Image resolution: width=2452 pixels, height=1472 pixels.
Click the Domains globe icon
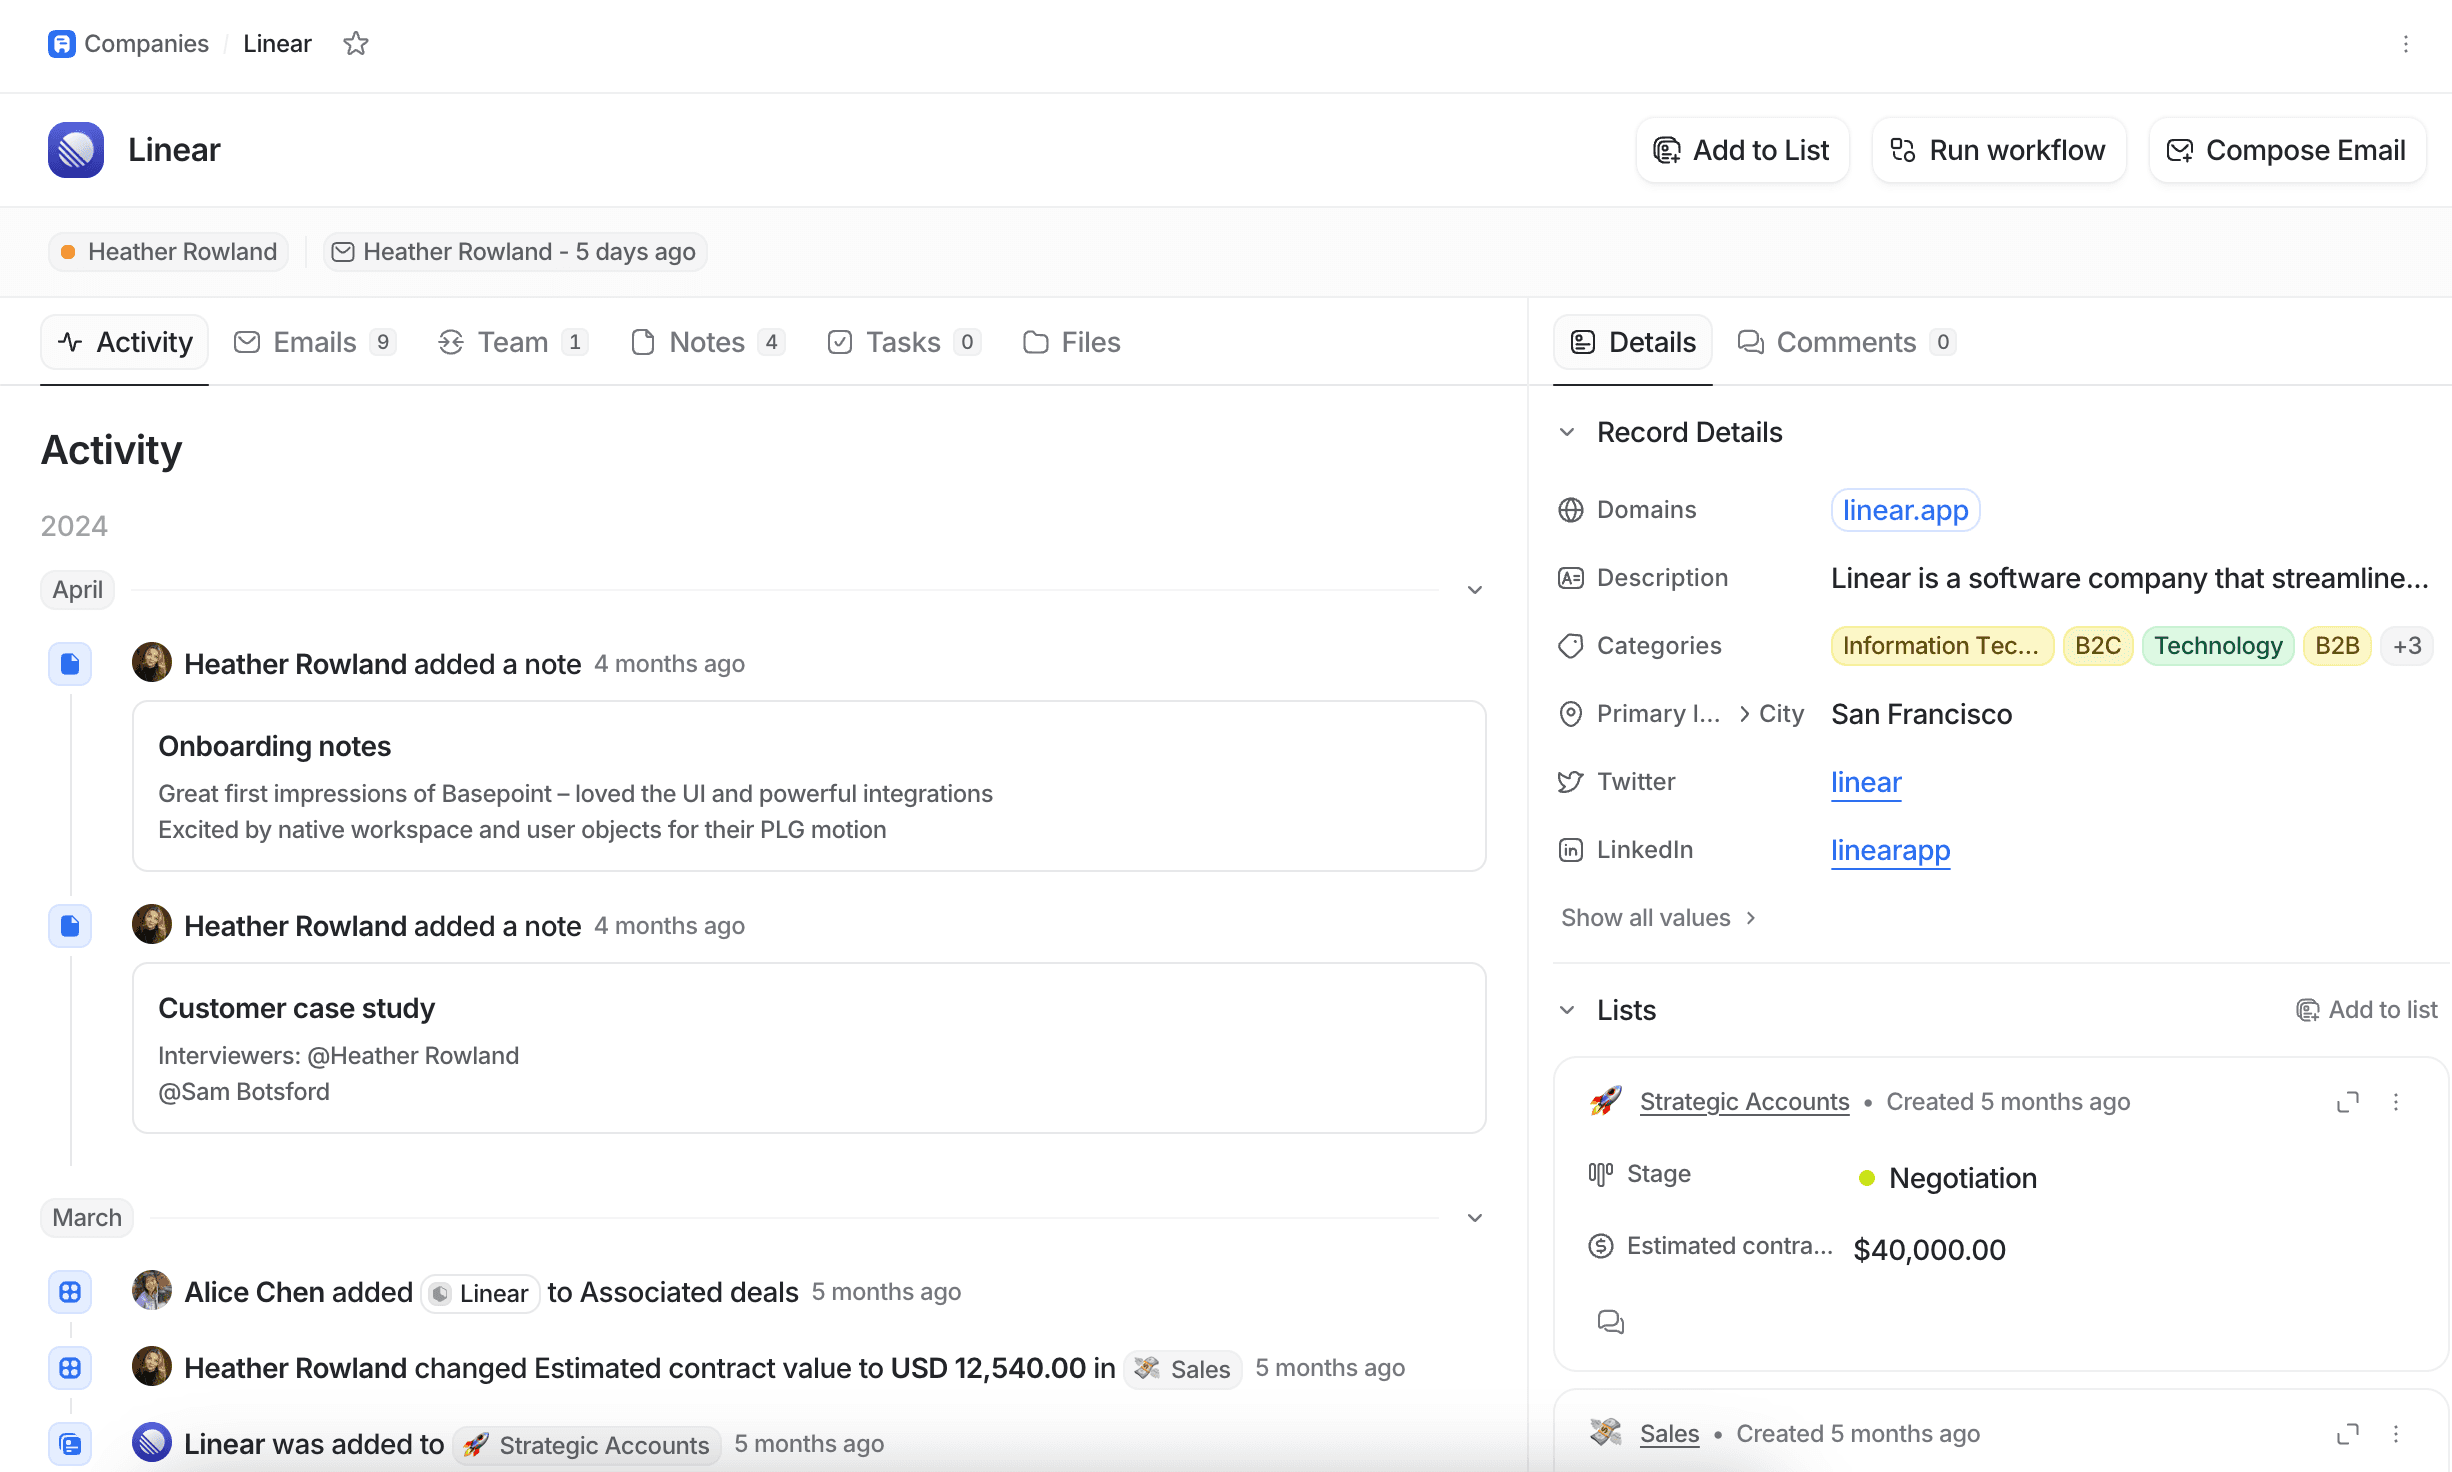tap(1571, 510)
